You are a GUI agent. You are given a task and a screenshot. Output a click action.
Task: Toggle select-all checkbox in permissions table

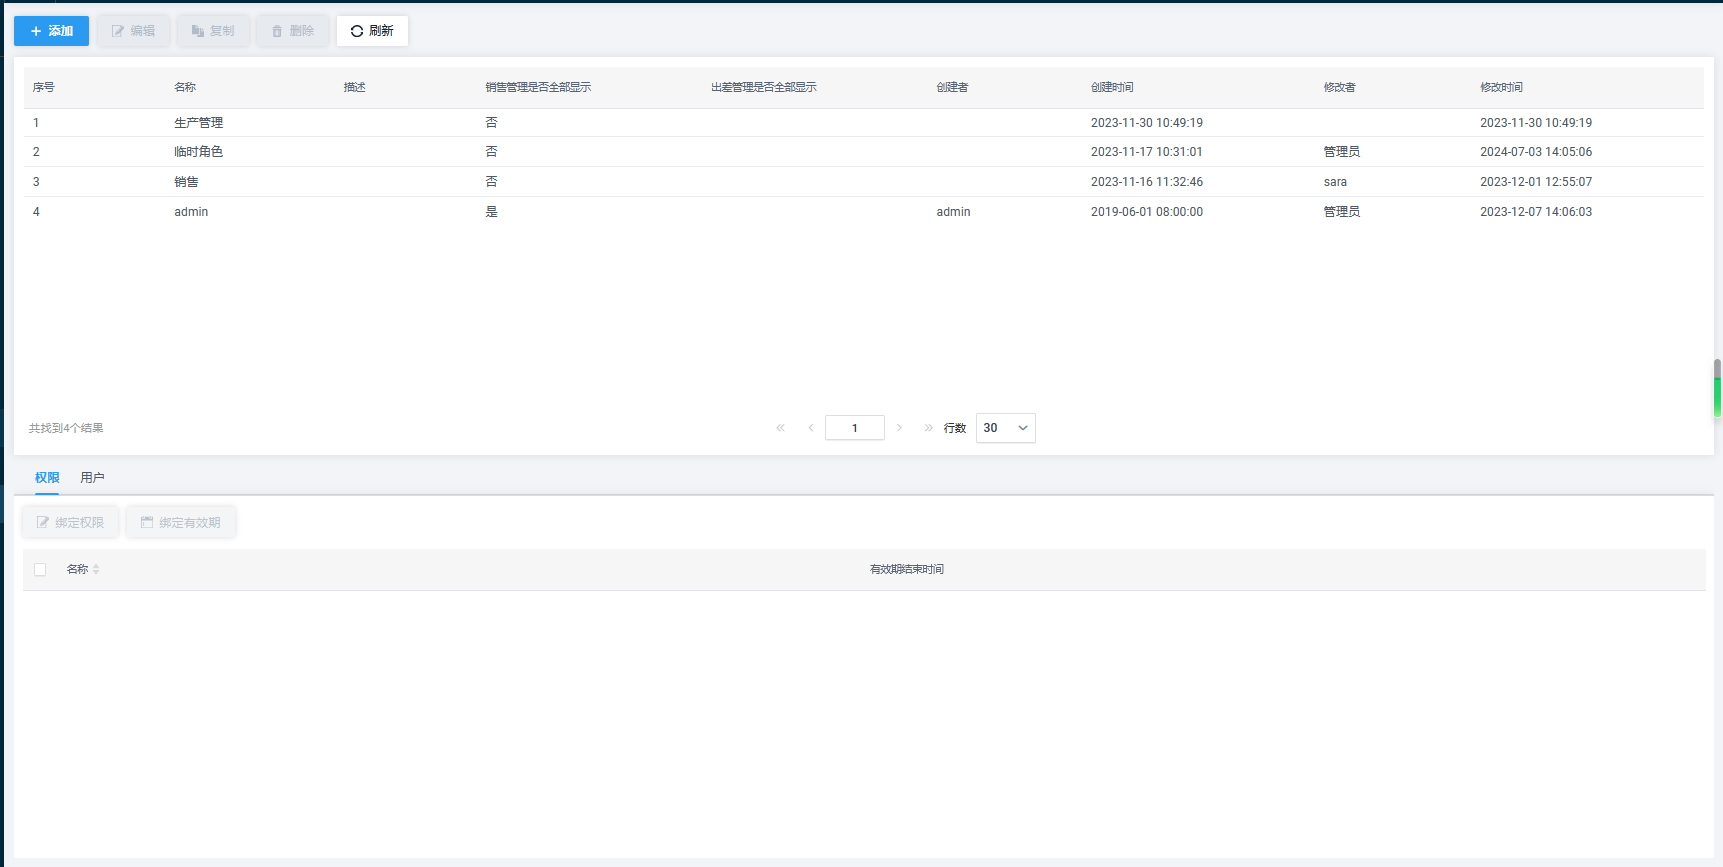[x=40, y=569]
